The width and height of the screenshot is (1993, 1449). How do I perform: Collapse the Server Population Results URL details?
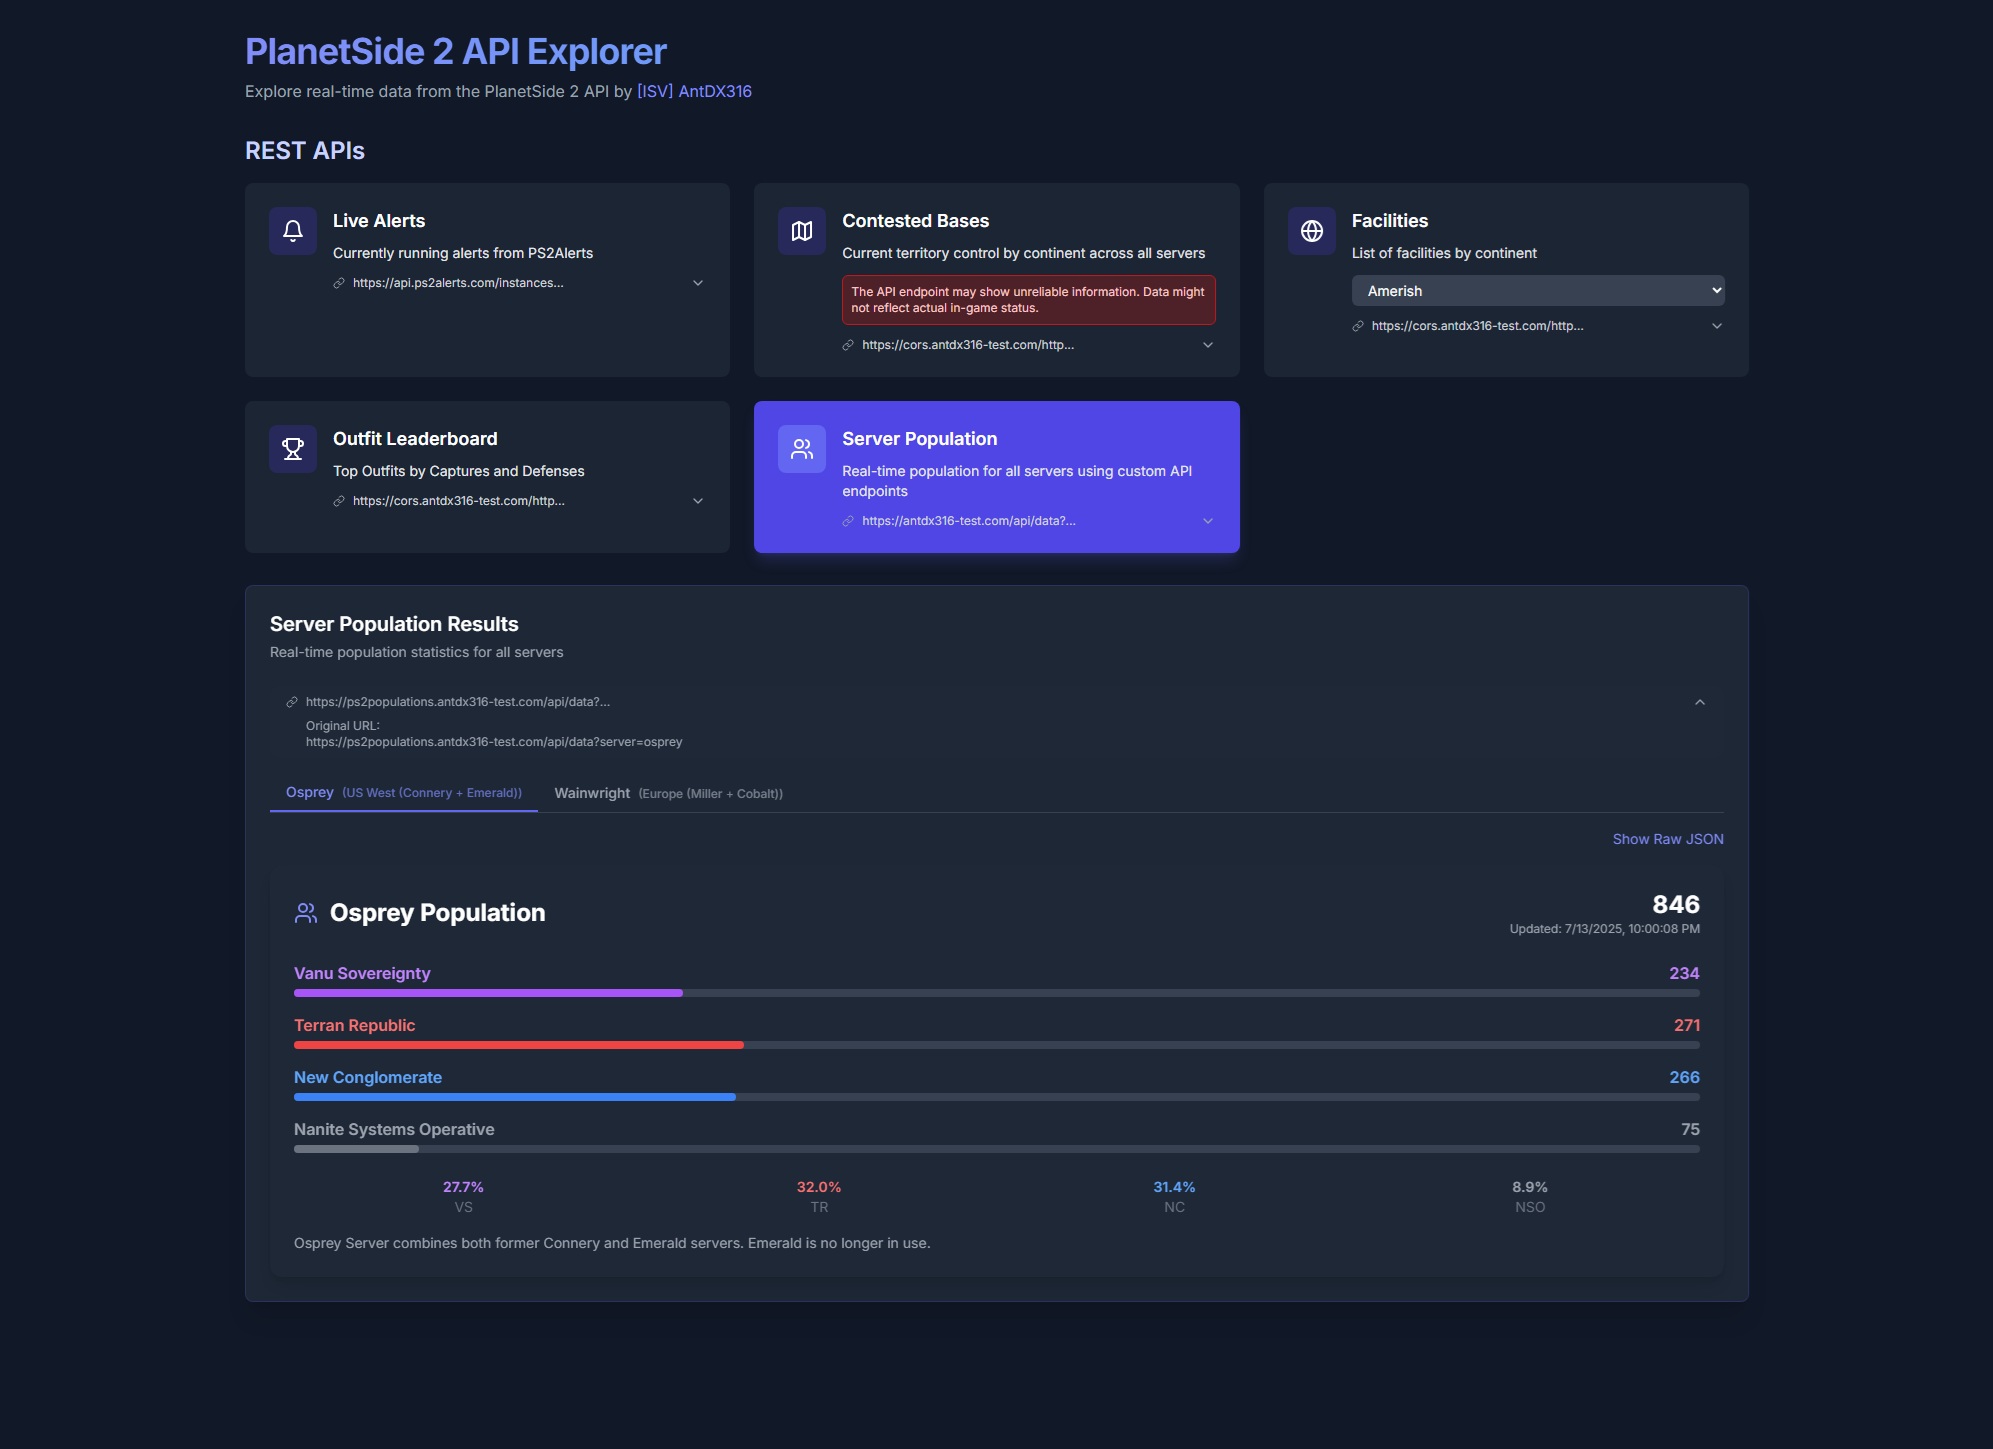(x=1700, y=701)
